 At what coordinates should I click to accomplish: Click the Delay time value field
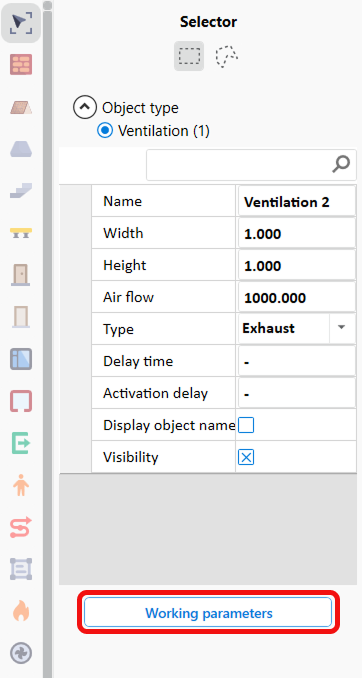pyautogui.click(x=297, y=361)
